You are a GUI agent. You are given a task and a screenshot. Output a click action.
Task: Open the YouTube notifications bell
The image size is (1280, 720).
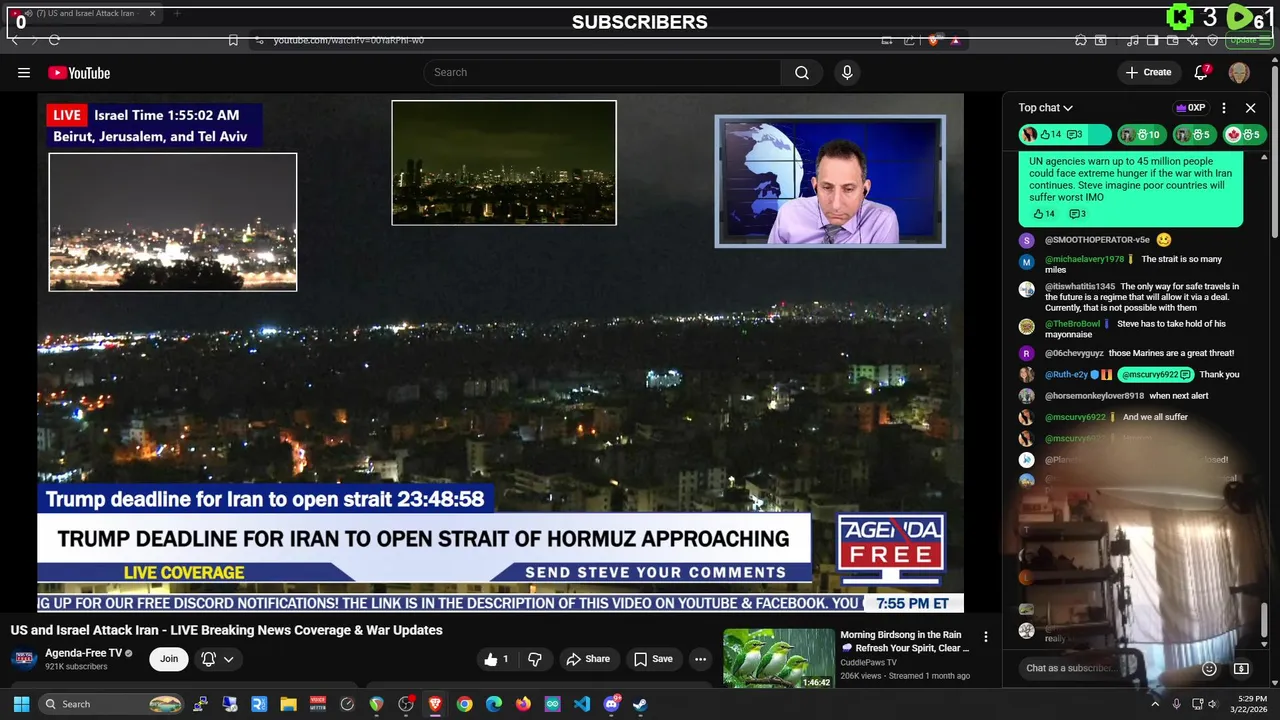1202,72
